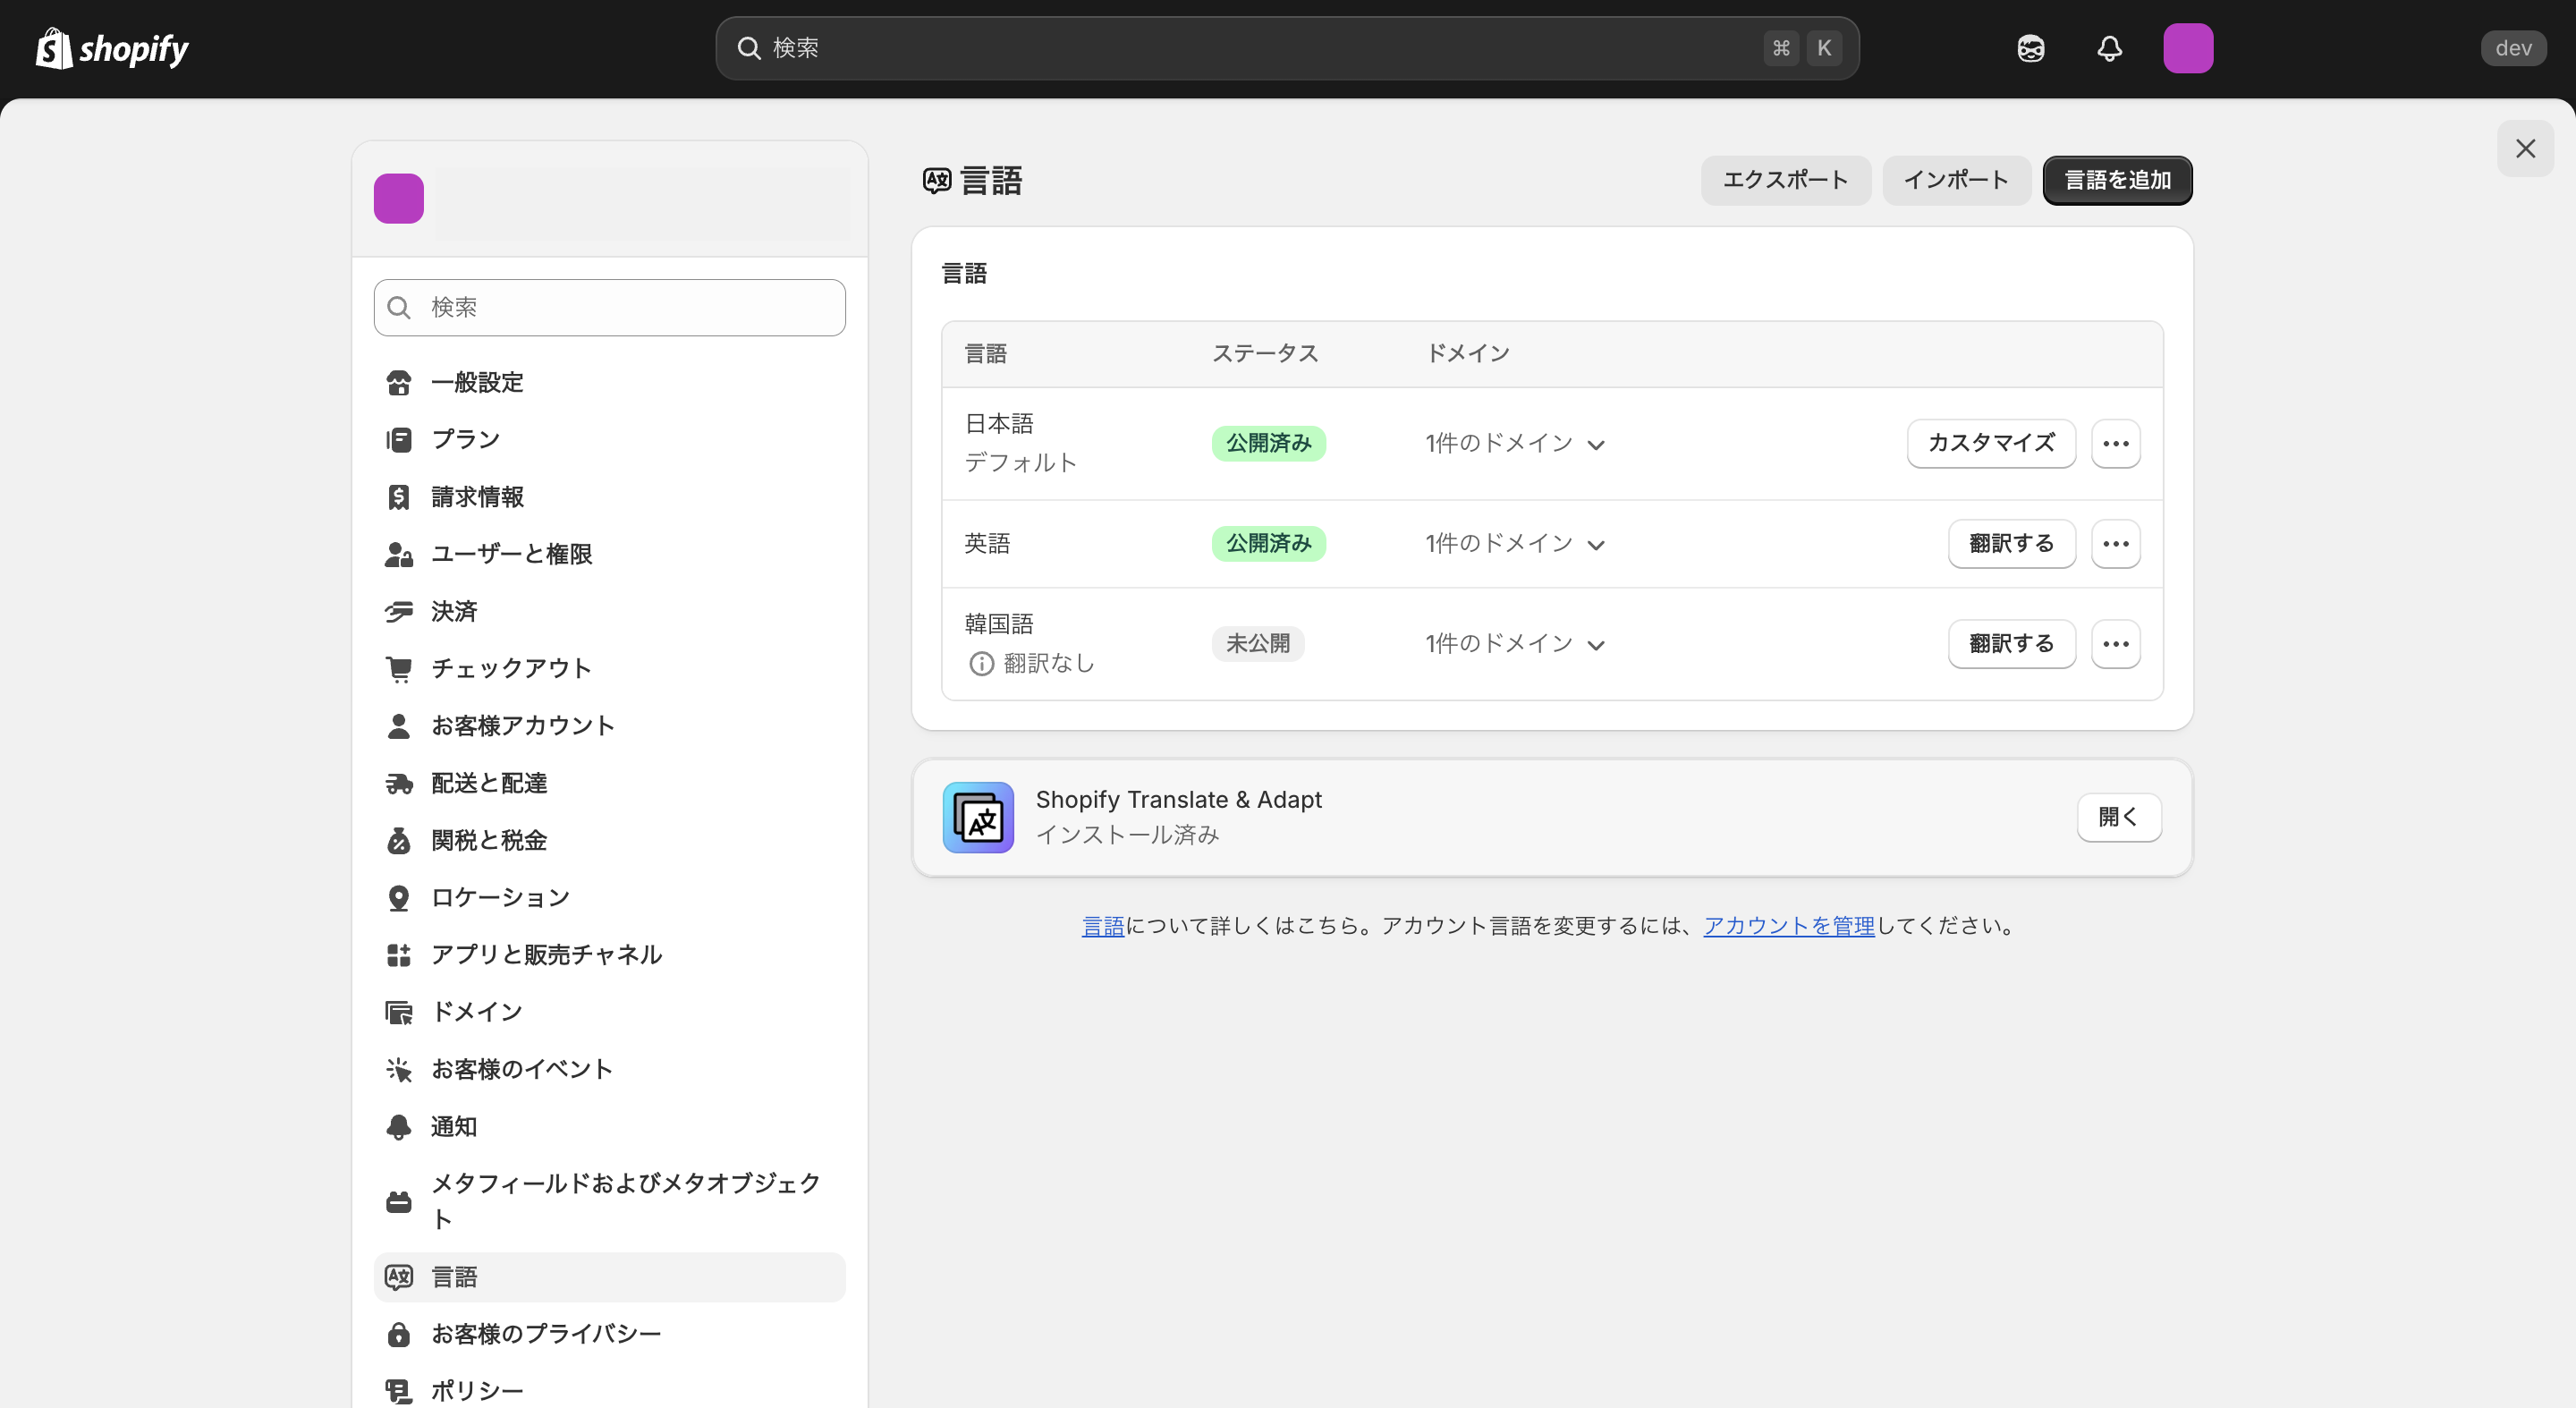The image size is (2576, 1408).
Task: Open the Shopify Translate & Adapt app icon
Action: (977, 817)
